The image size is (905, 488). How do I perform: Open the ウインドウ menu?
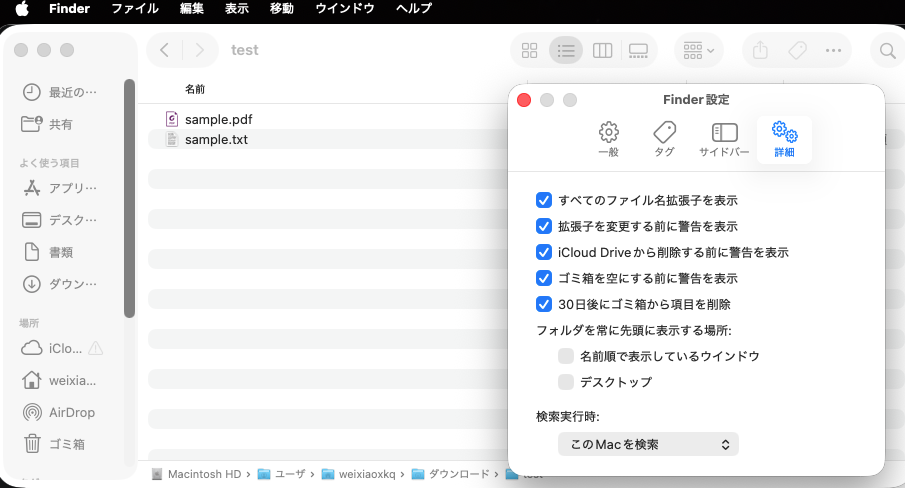coord(345,9)
